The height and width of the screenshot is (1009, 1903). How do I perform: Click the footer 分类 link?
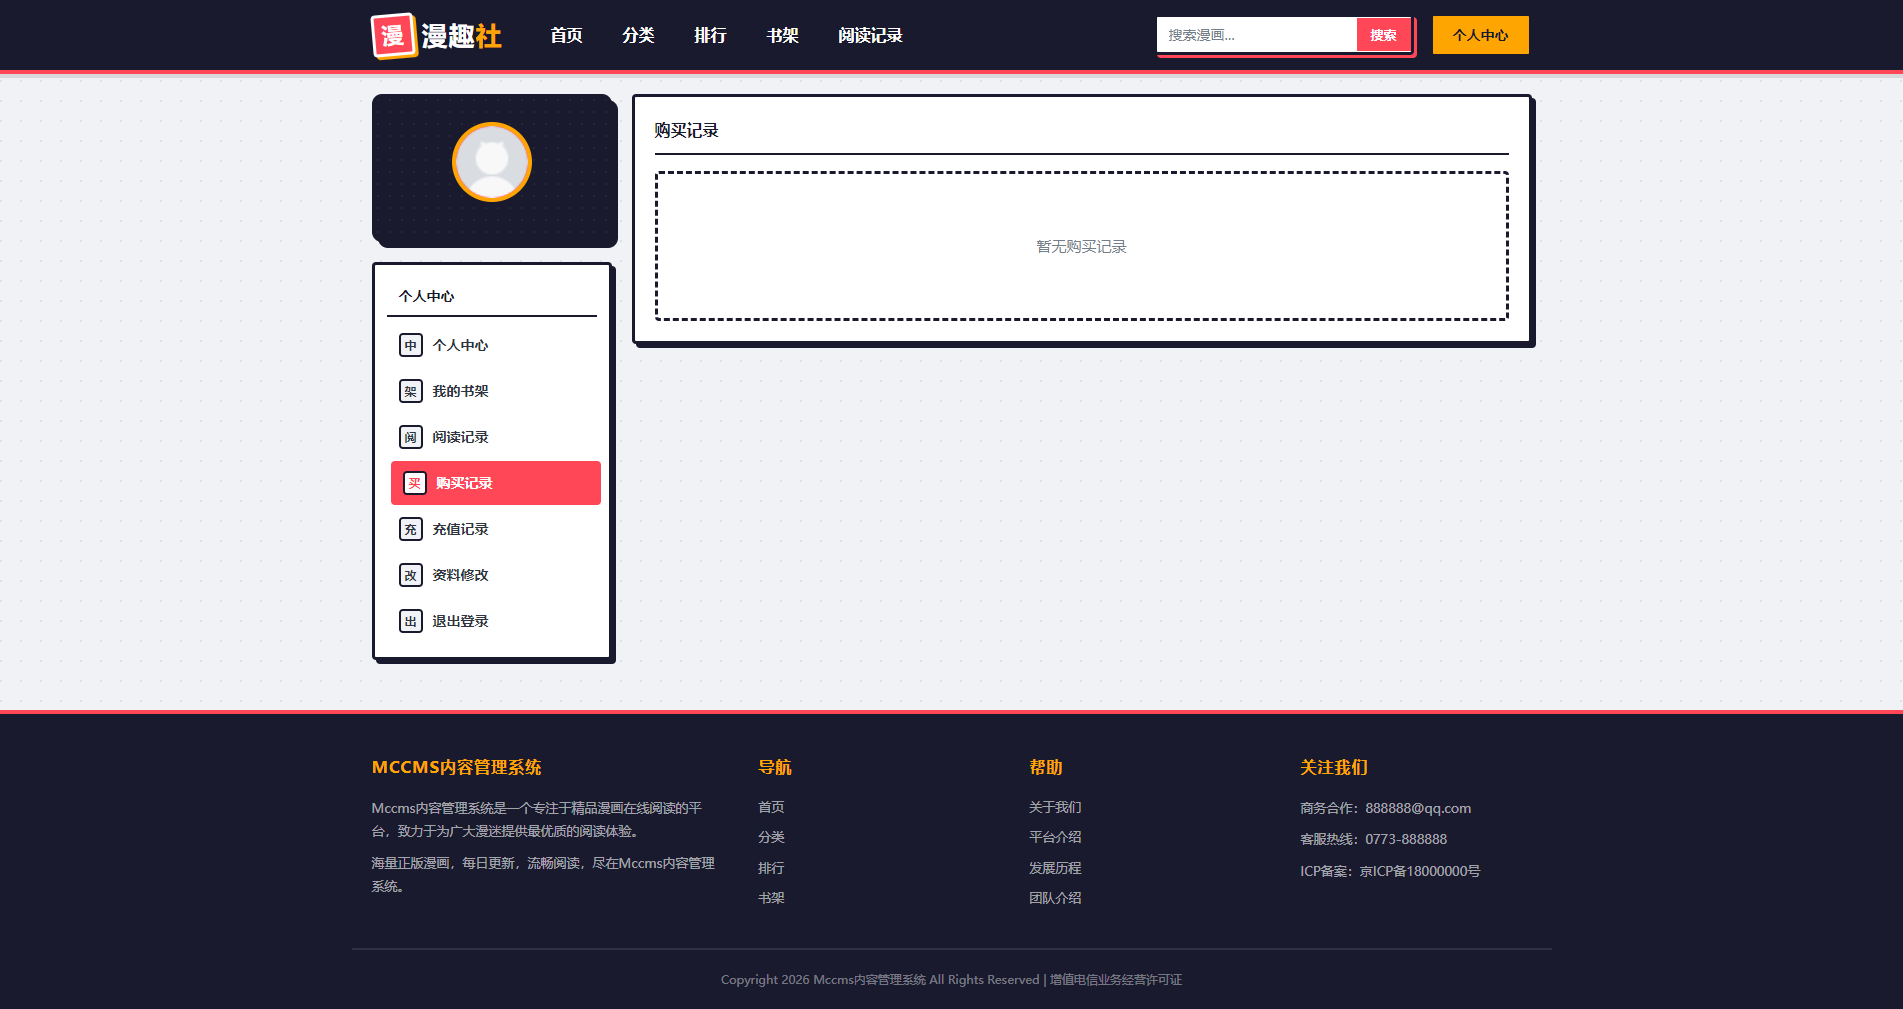tap(771, 837)
